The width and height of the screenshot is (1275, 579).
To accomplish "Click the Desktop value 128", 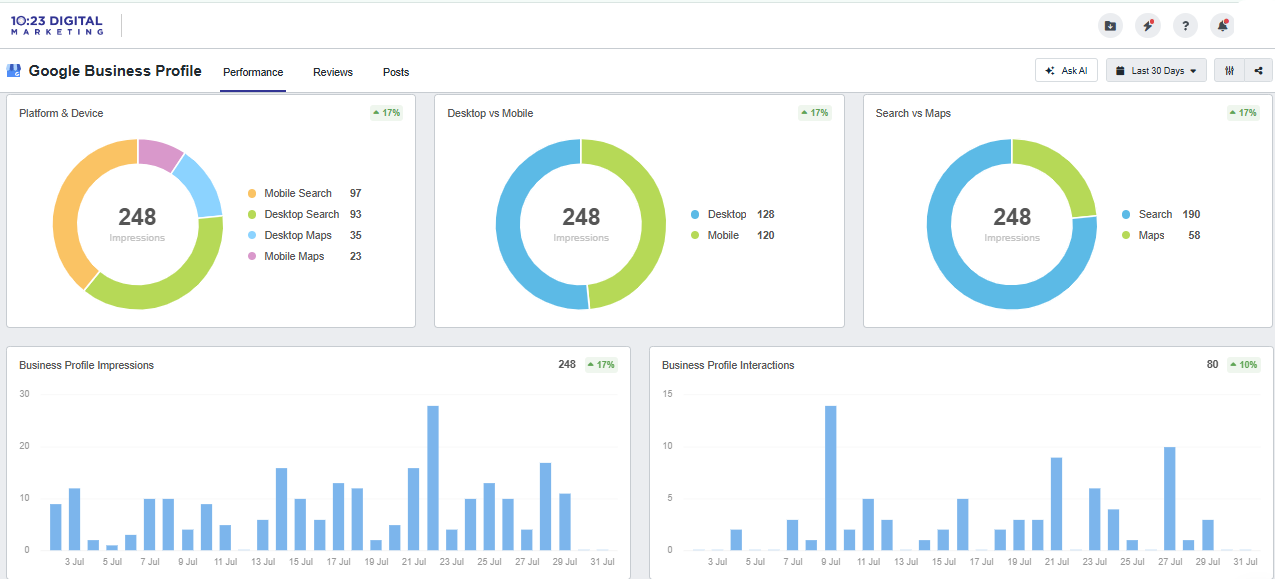I will point(766,214).
